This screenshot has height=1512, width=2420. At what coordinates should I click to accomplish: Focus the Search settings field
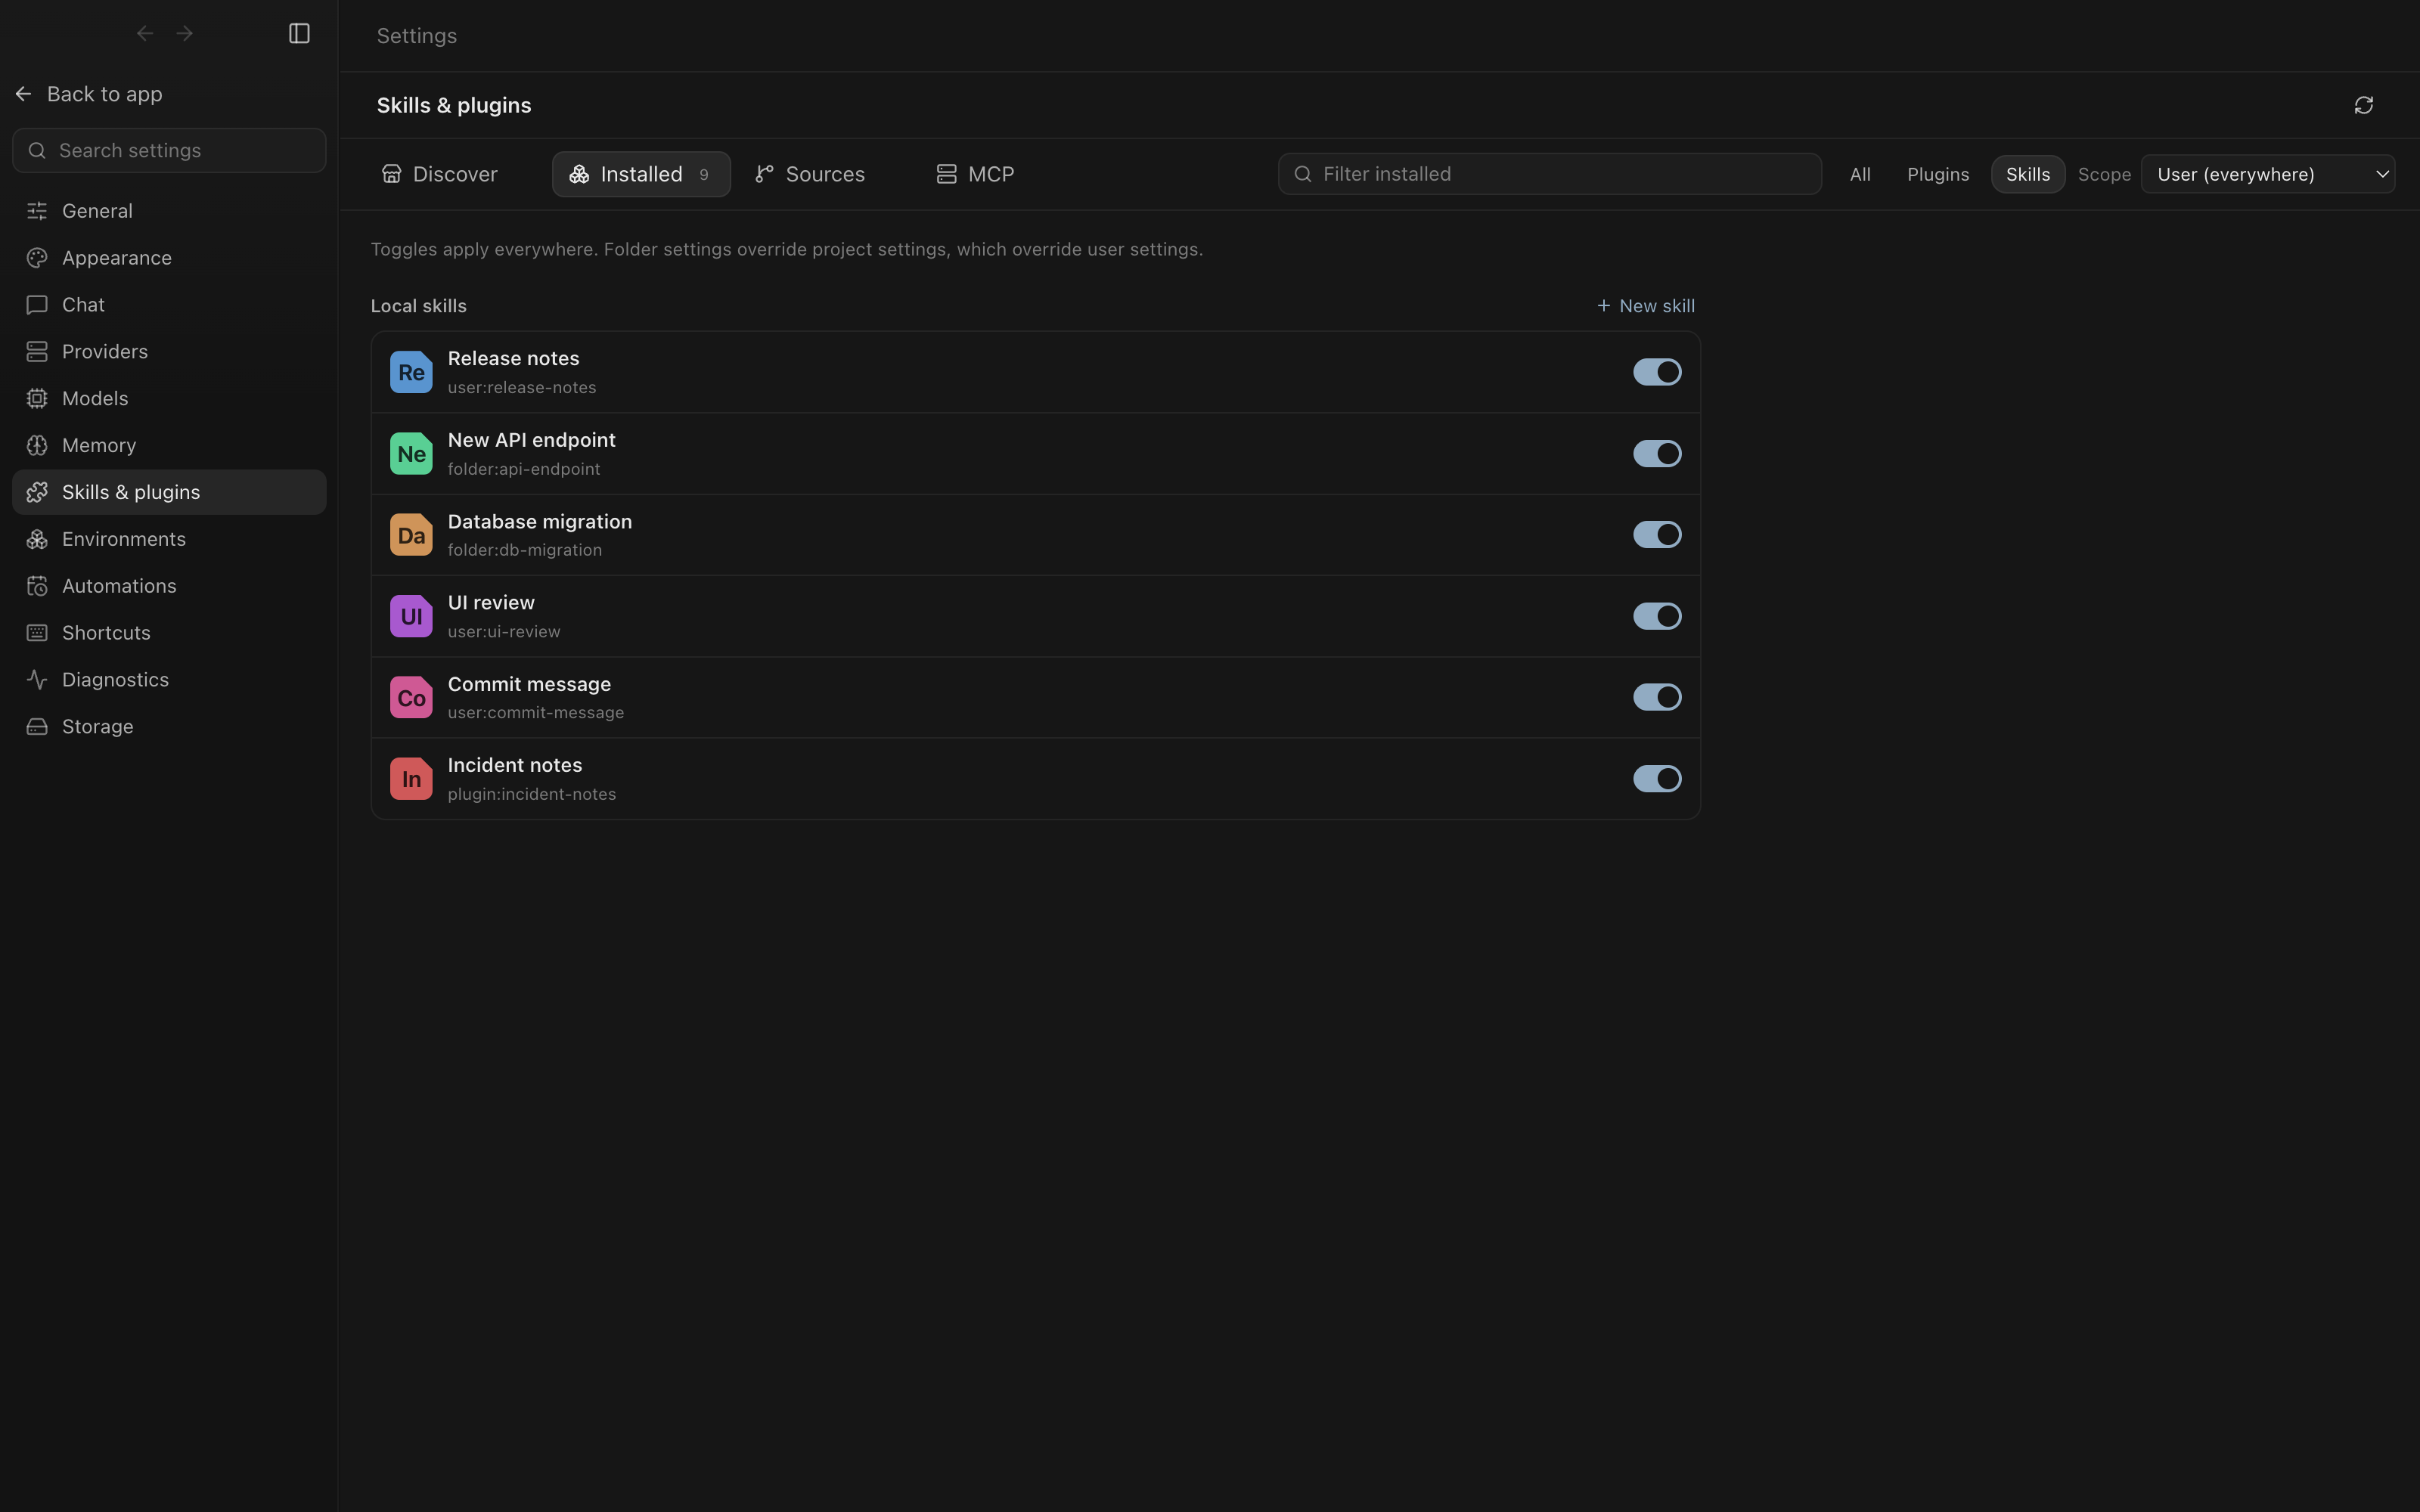click(x=169, y=150)
